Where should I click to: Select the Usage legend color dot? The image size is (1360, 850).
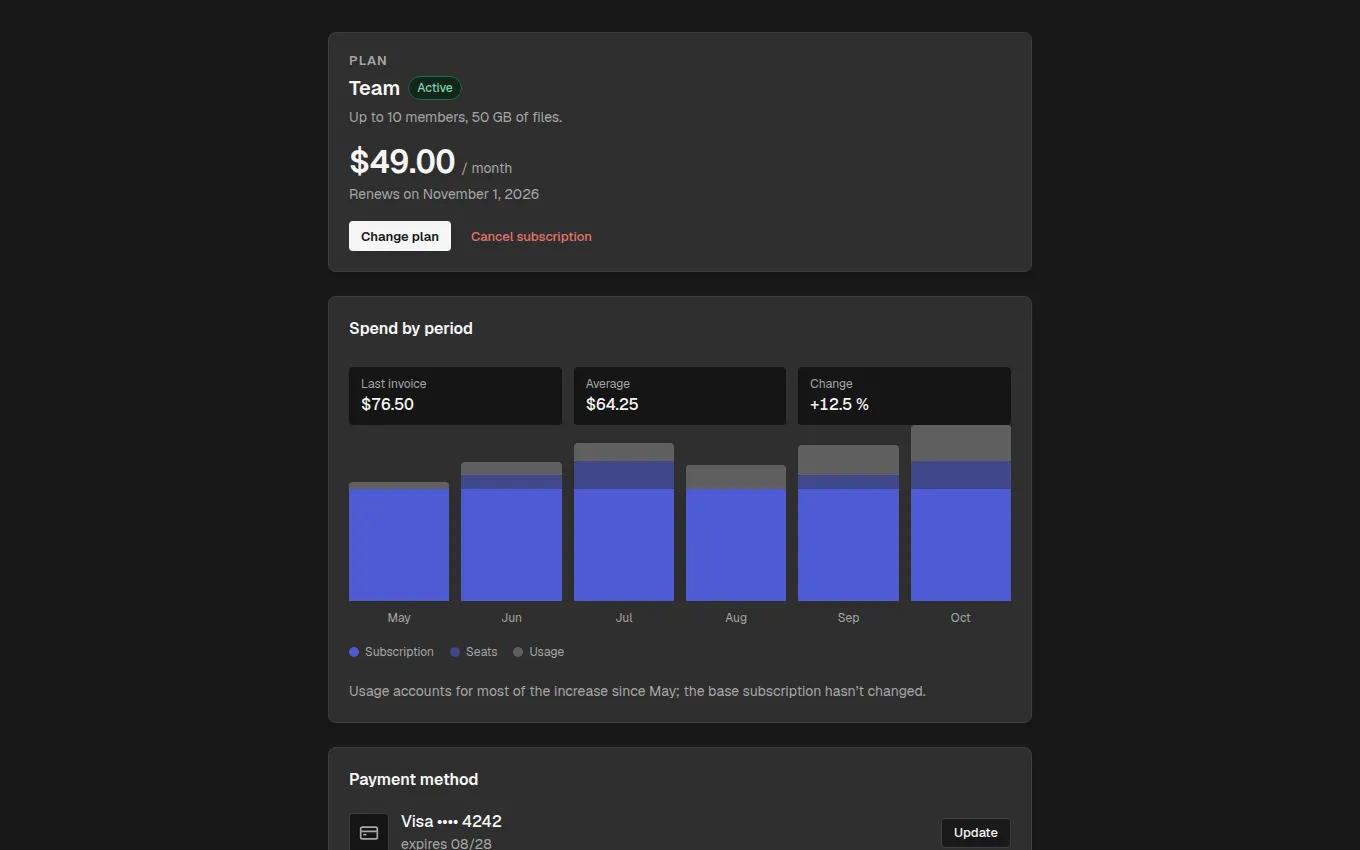(518, 652)
